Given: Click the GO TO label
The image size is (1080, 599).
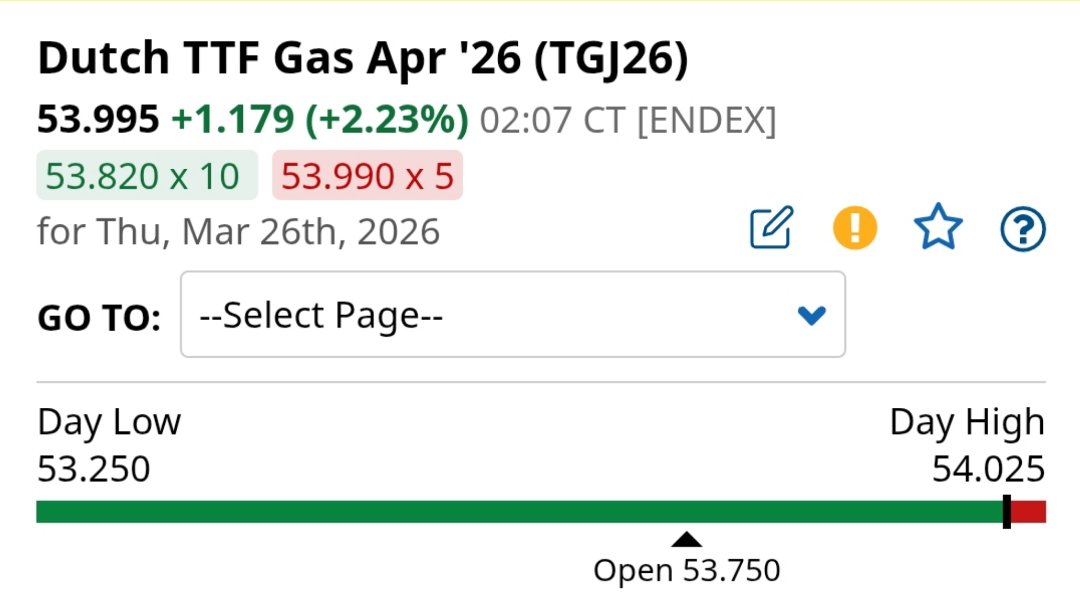Looking at the screenshot, I should (99, 318).
